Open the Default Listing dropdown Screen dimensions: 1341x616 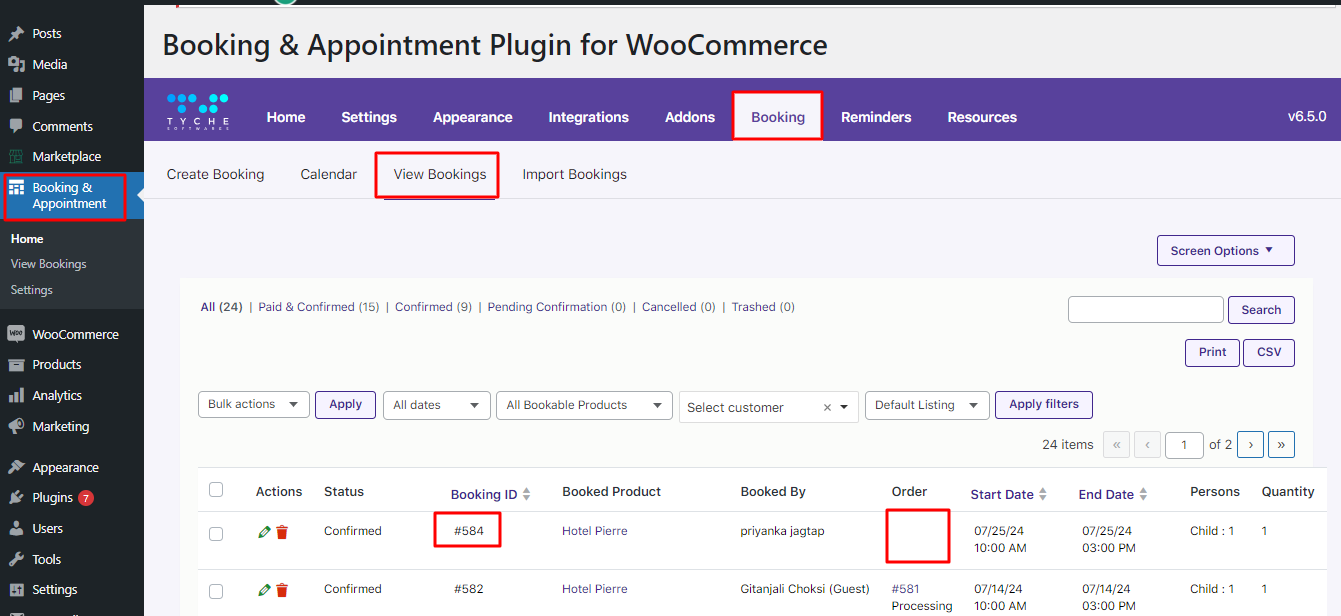coord(927,405)
